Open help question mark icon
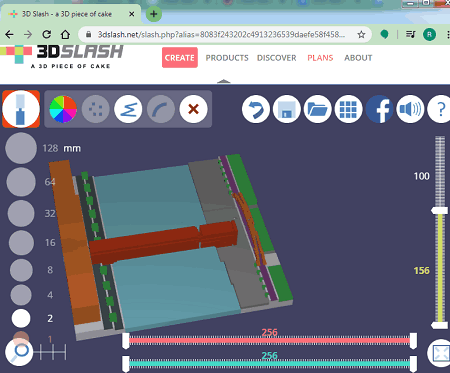 439,109
